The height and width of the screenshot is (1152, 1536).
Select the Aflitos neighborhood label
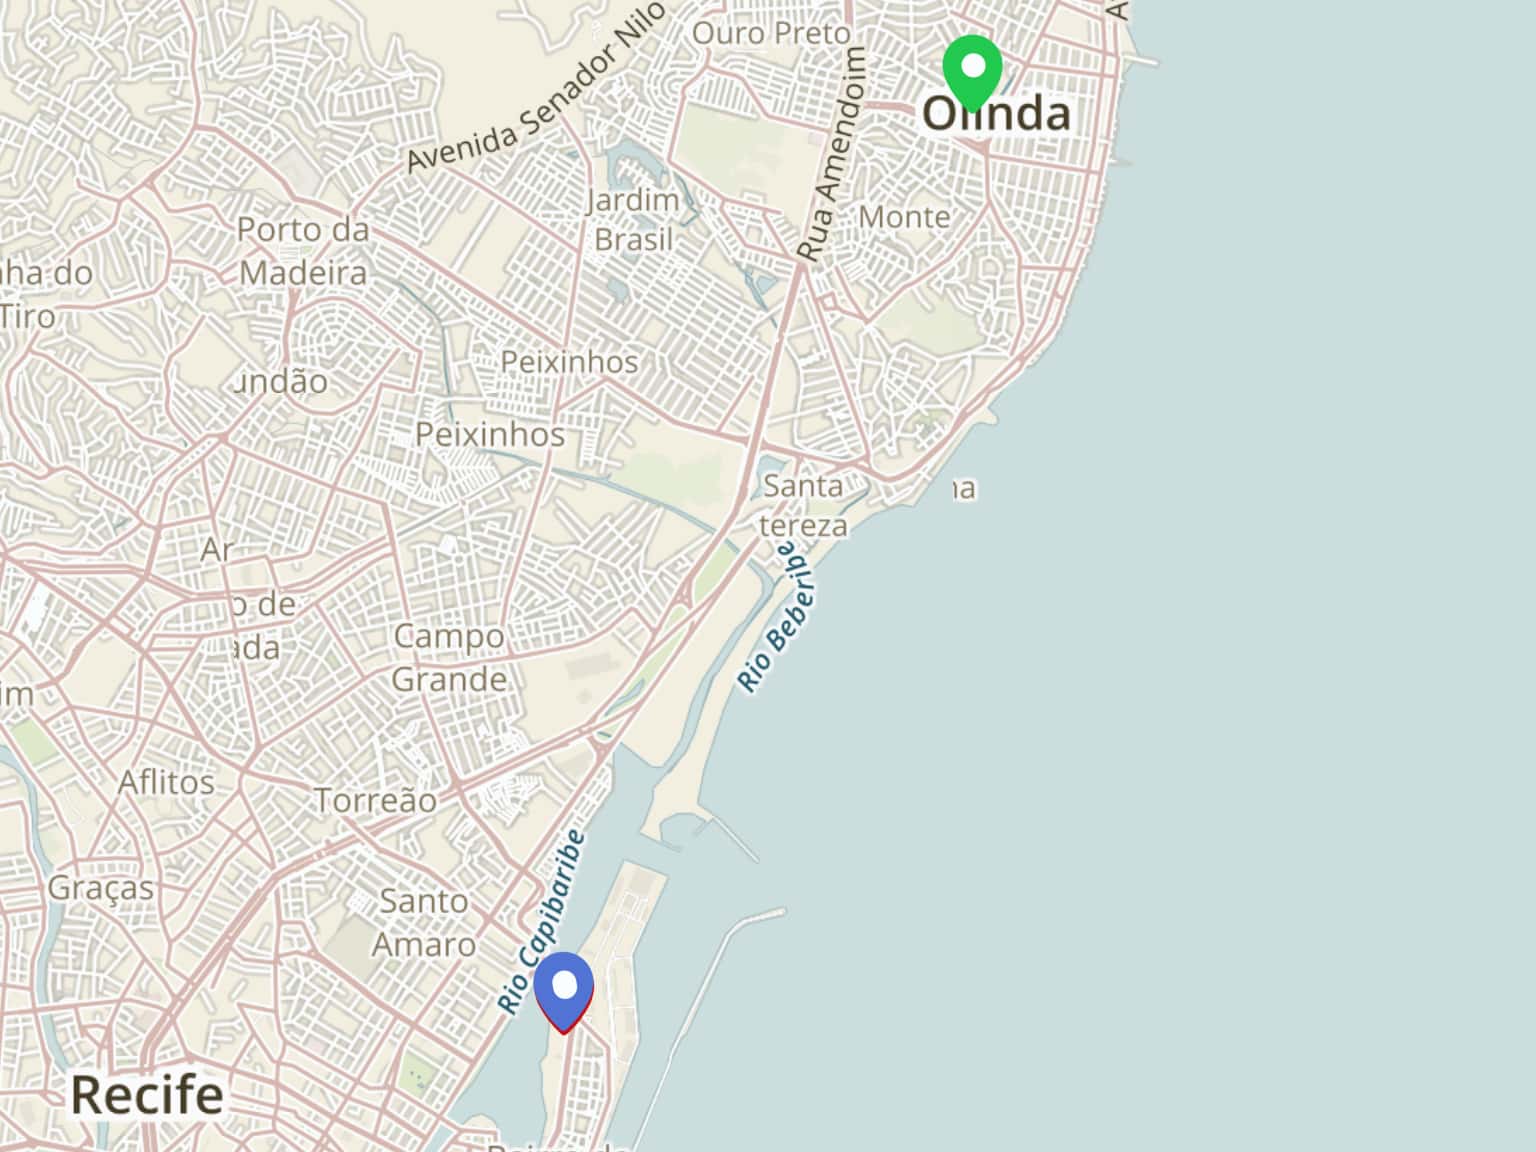pos(166,782)
